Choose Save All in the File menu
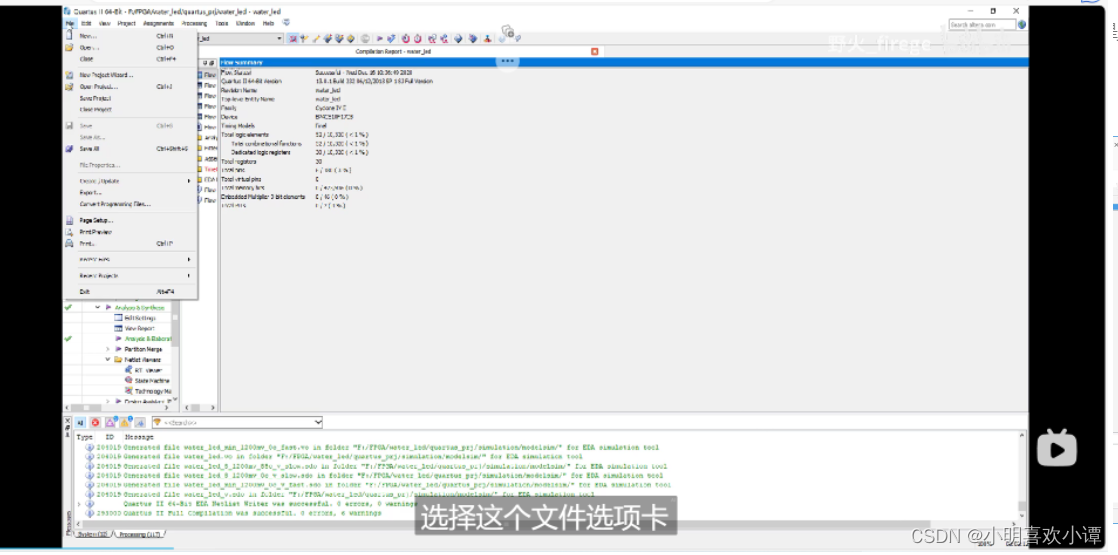Screen dimensions: 1118x555 [130, 149]
